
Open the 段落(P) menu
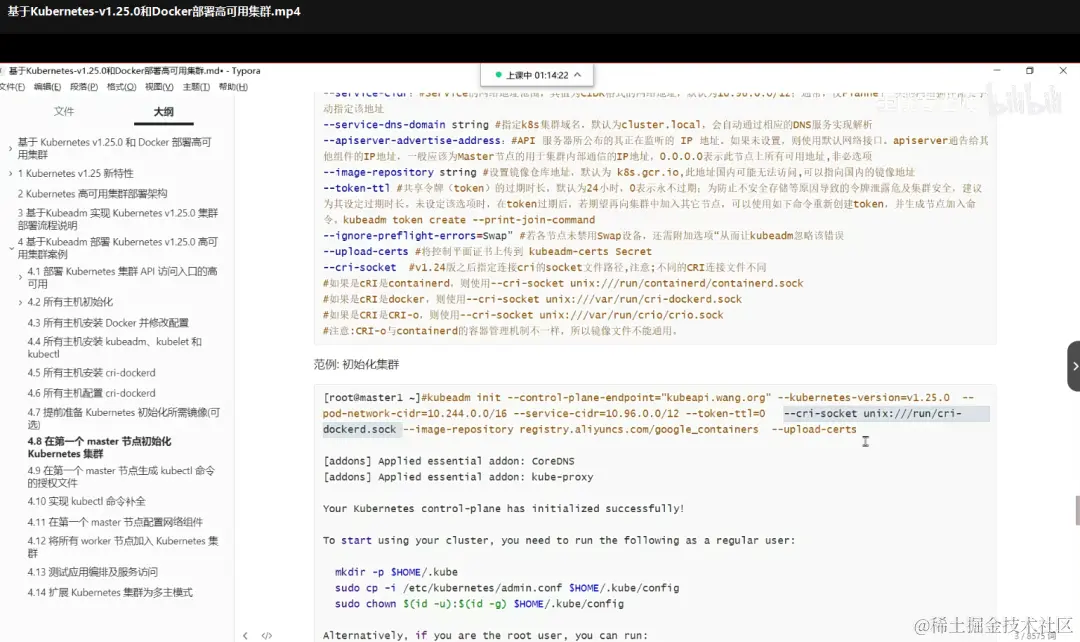pyautogui.click(x=83, y=87)
